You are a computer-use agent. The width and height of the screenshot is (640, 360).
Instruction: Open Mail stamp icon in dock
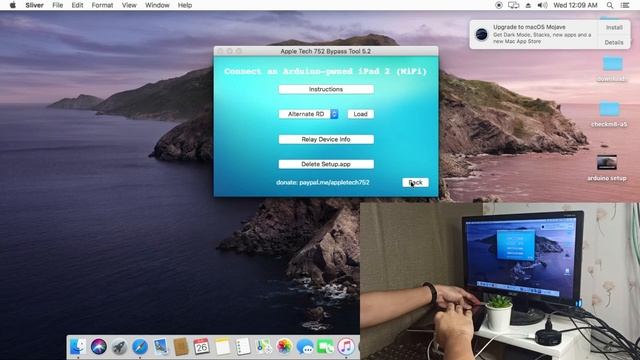point(160,347)
